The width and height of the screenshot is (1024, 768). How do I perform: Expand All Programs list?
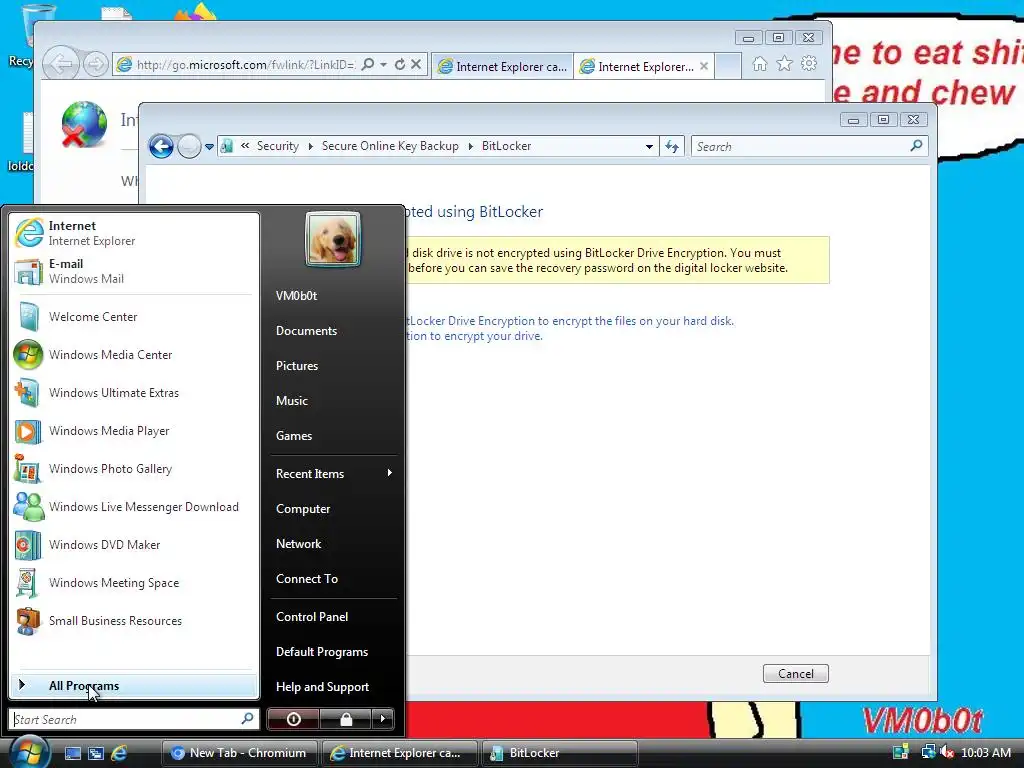[x=133, y=686]
